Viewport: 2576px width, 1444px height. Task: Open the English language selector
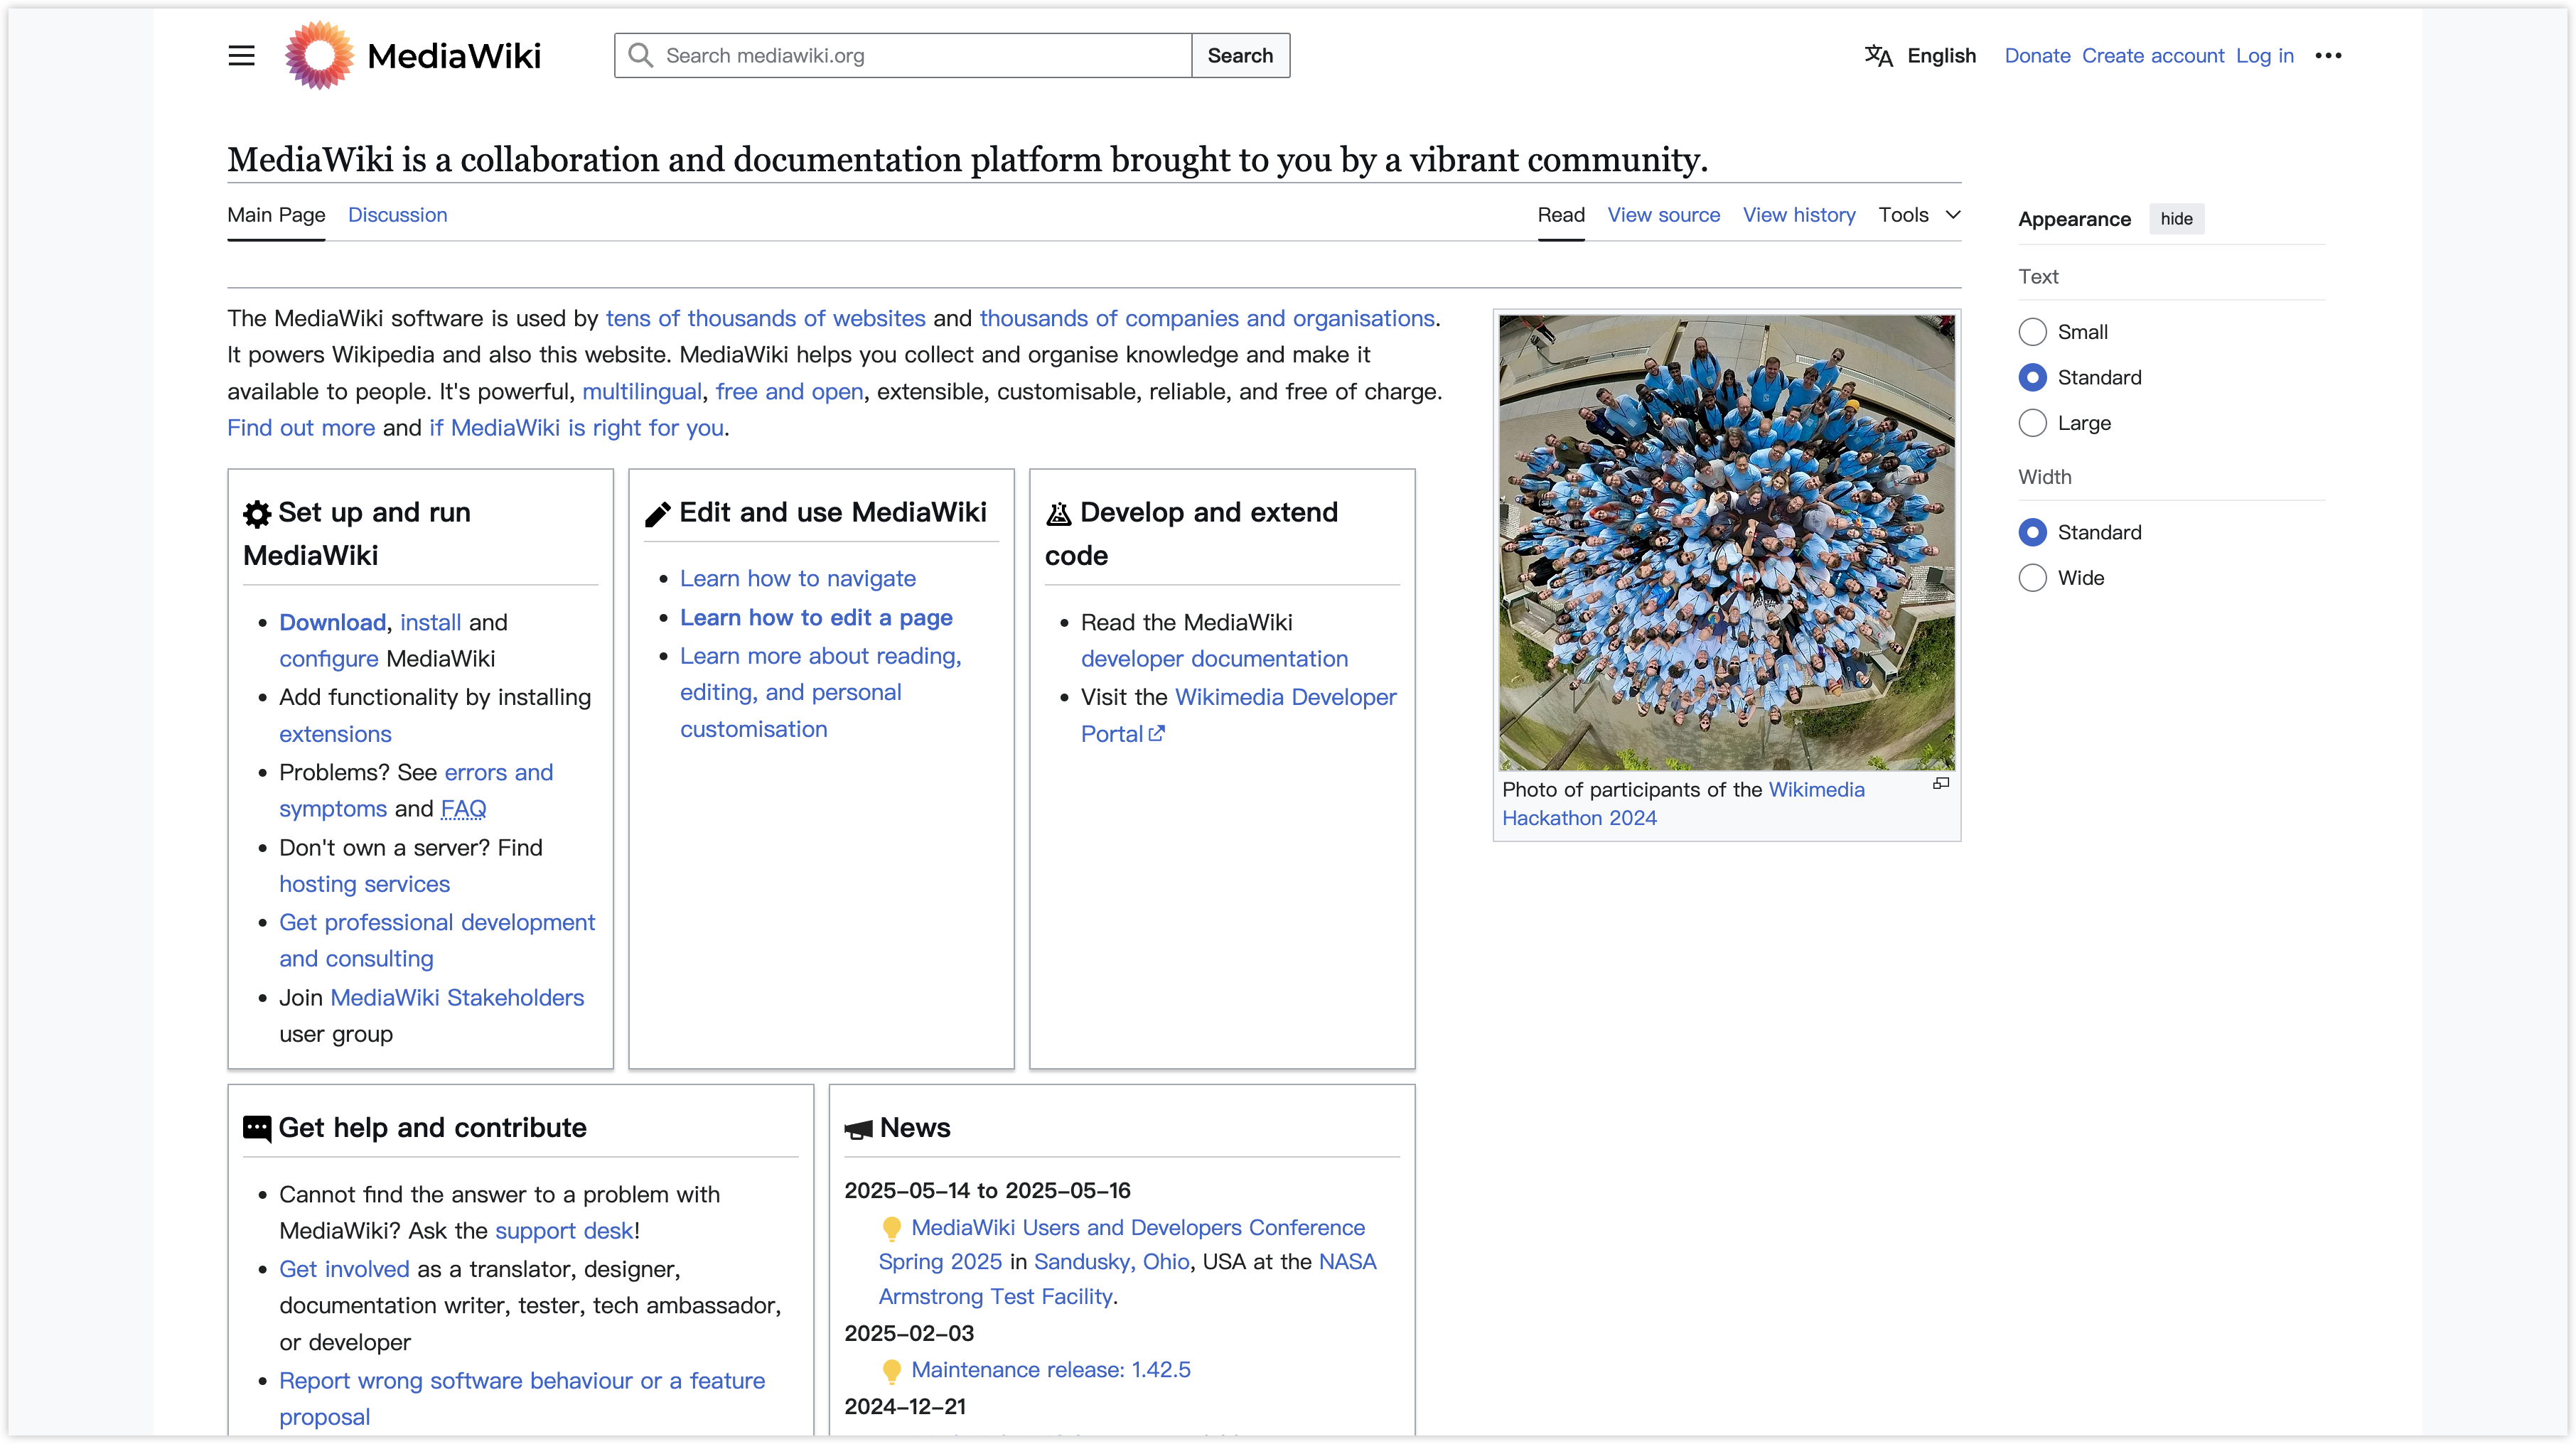click(1920, 56)
